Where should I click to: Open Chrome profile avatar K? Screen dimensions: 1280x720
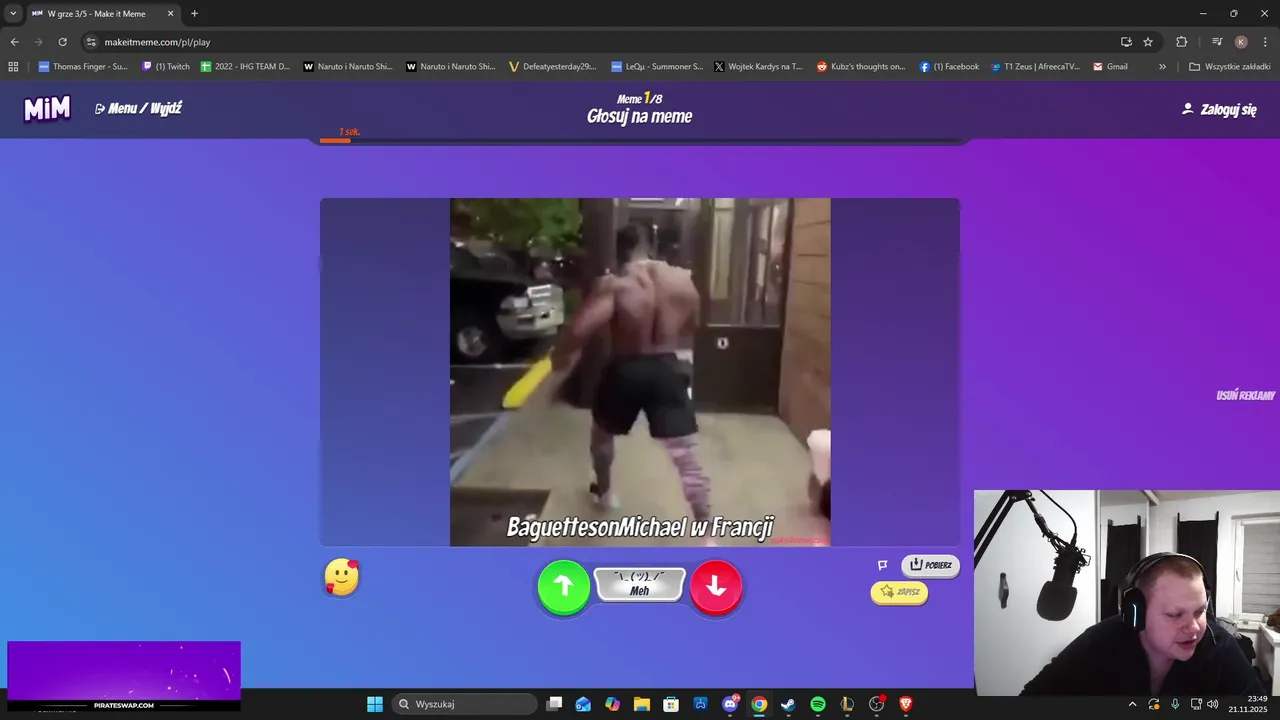click(x=1241, y=42)
